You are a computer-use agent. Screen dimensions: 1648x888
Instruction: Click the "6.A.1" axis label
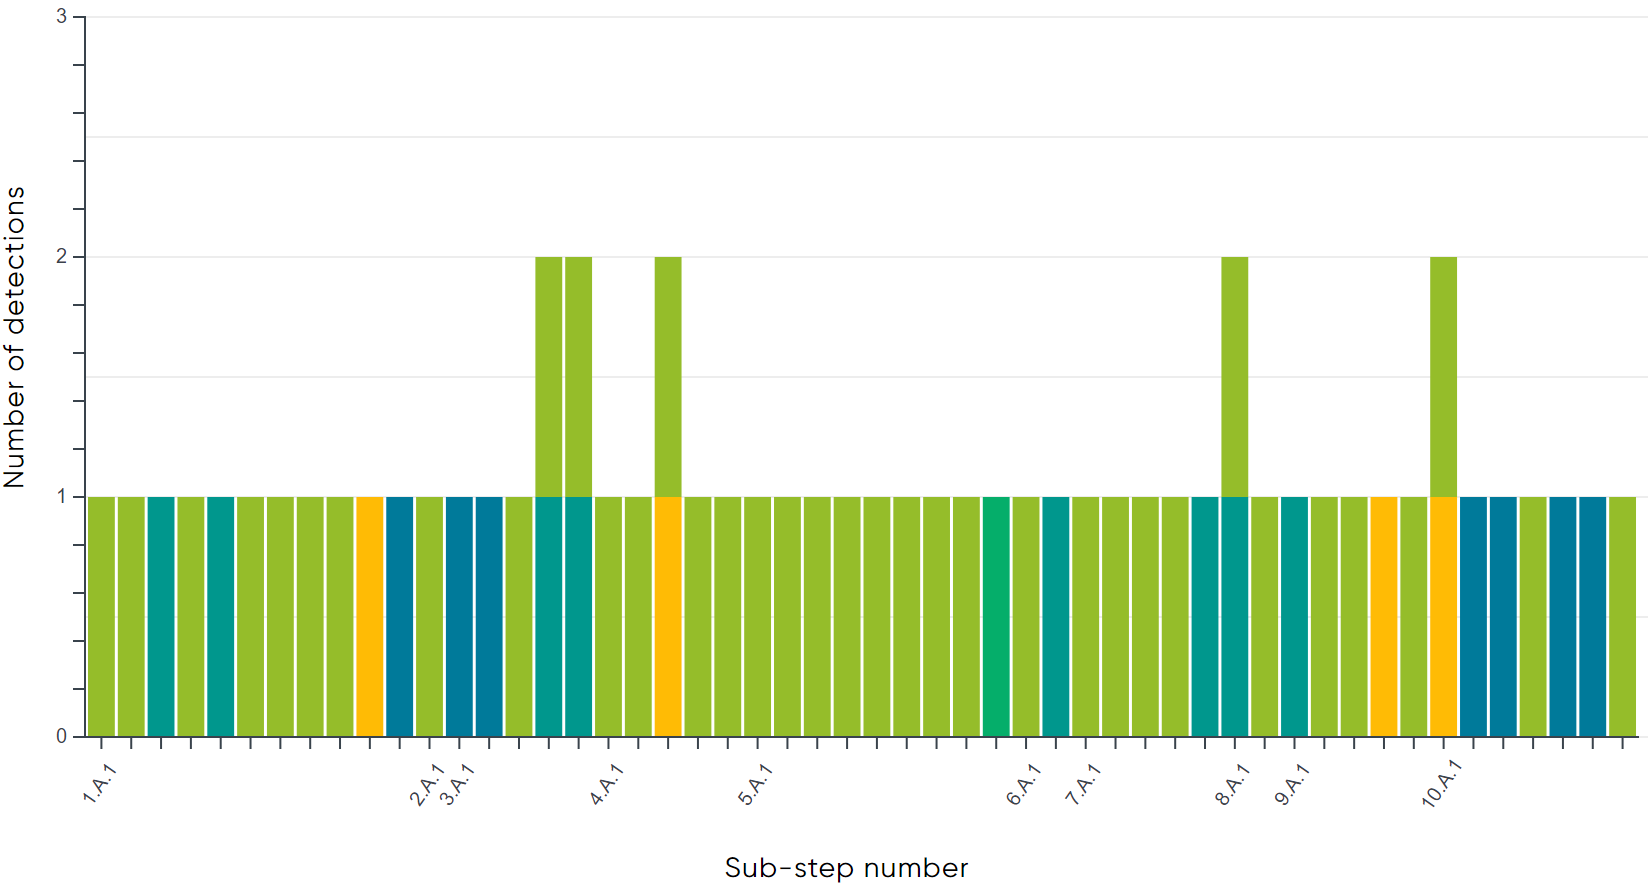click(1023, 784)
